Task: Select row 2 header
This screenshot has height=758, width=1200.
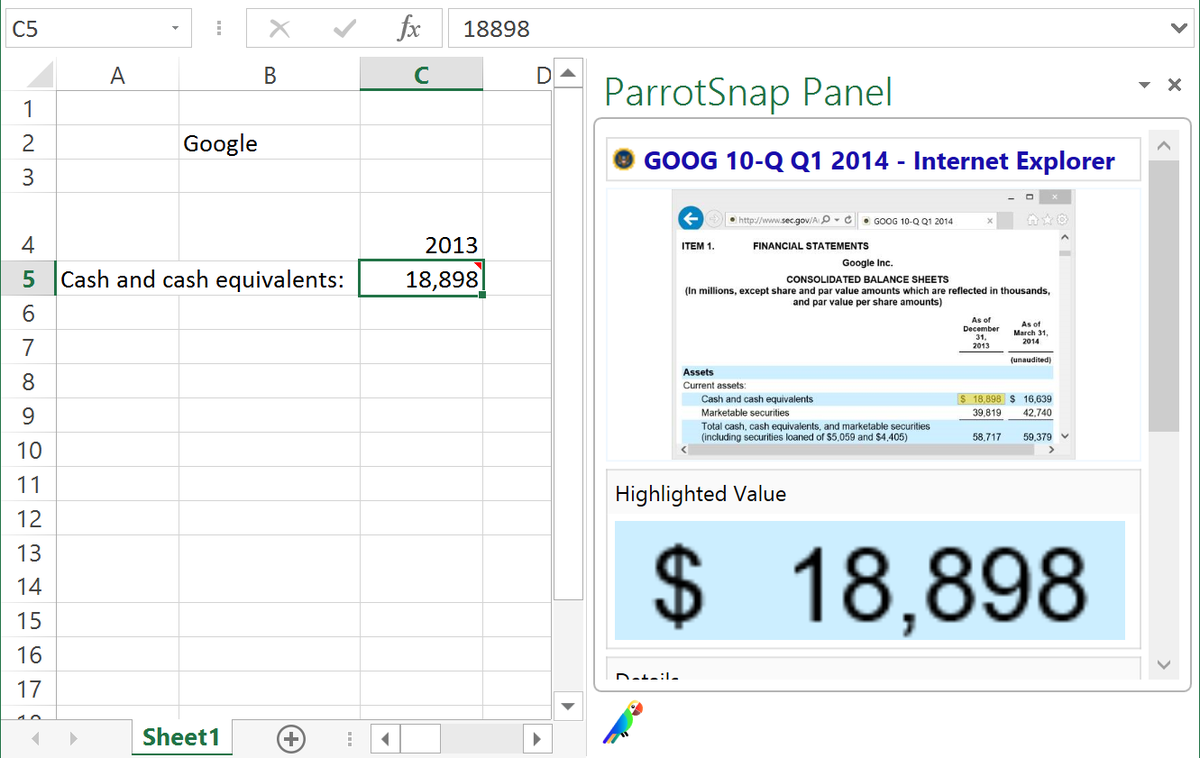Action: [28, 143]
